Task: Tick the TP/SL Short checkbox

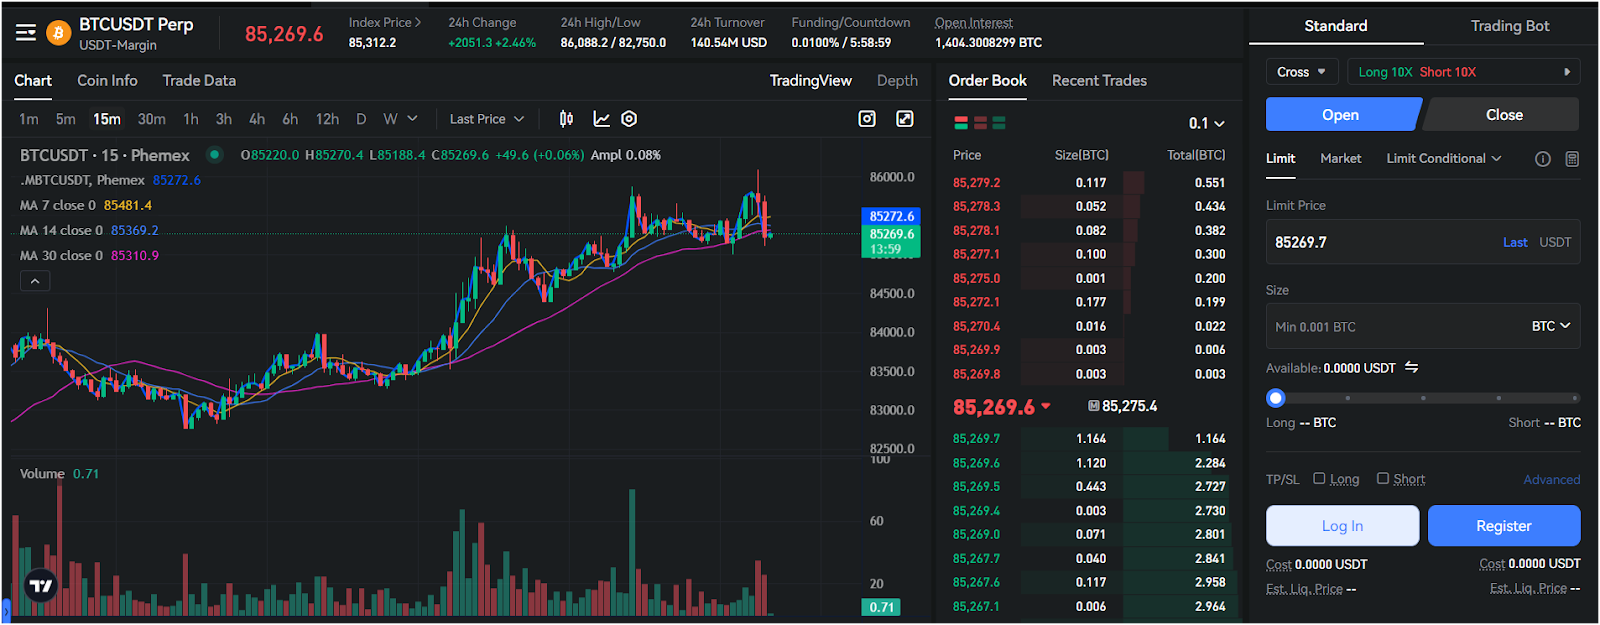Action: 1383,479
